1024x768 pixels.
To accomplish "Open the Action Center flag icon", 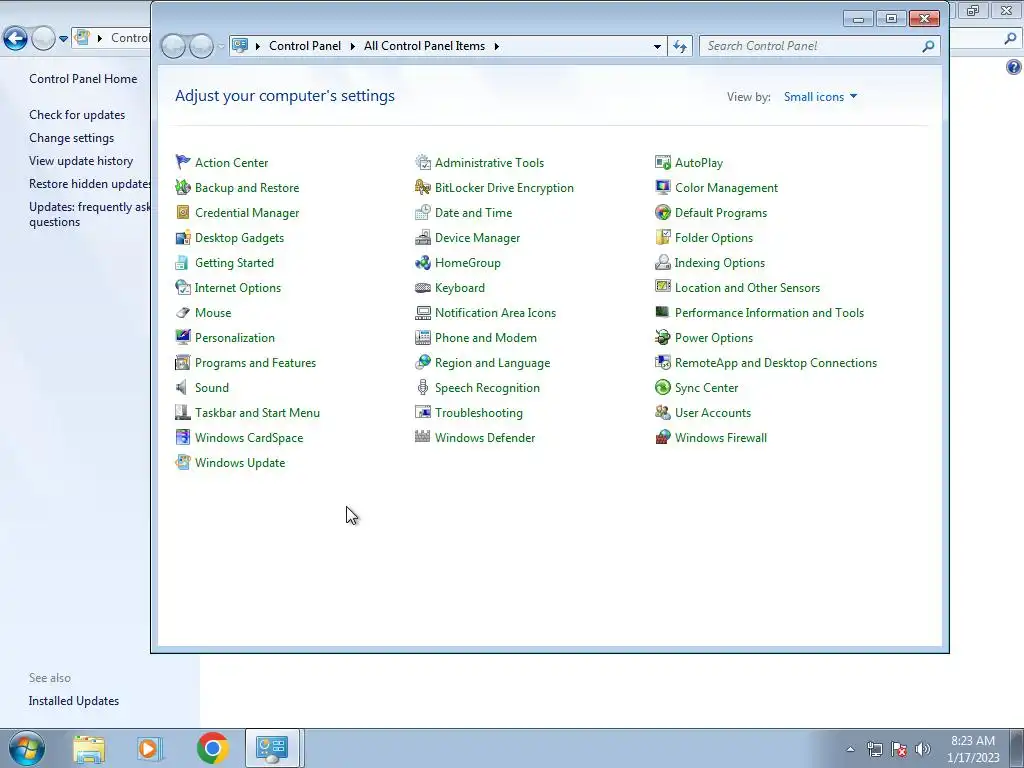I will [x=183, y=162].
